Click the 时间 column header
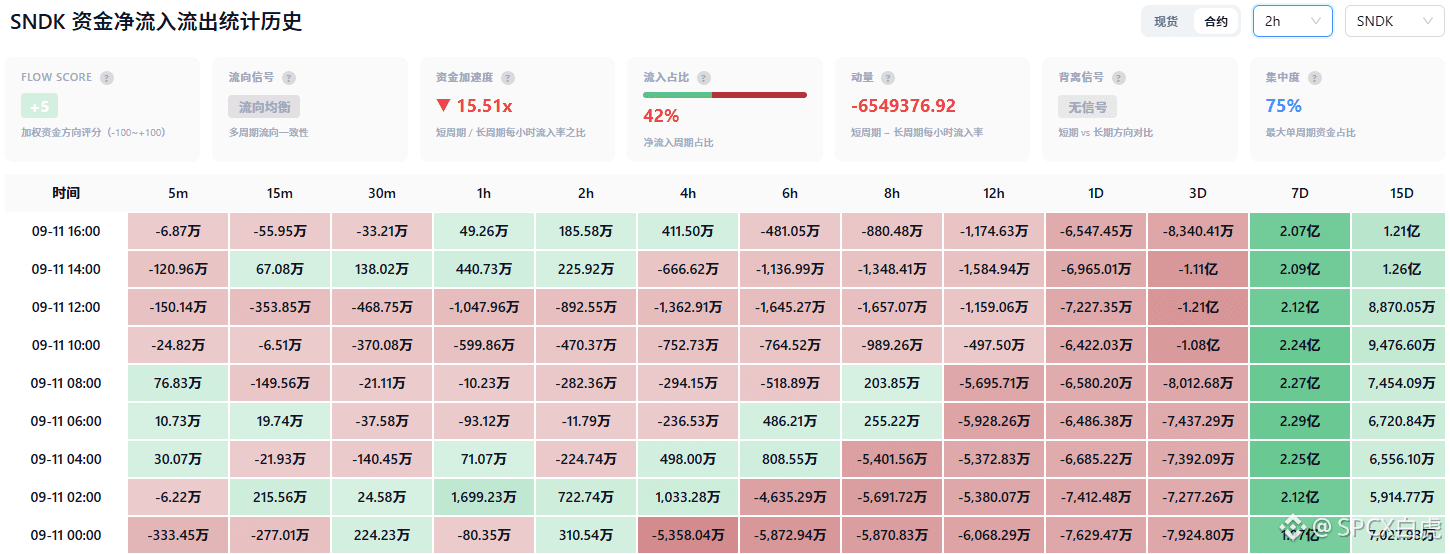Viewport: 1450px width, 554px height. [x=66, y=193]
